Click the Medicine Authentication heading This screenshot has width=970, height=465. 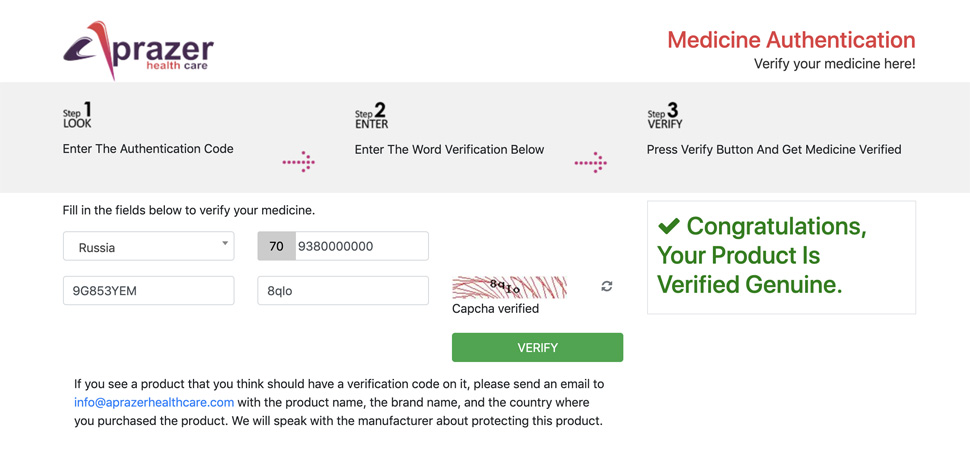(x=790, y=40)
